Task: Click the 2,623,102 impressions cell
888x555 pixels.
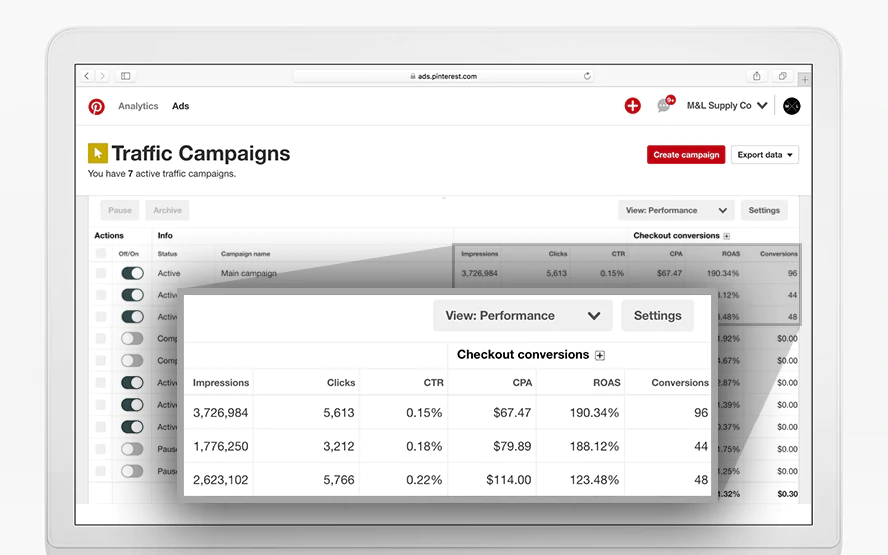Action: point(220,480)
